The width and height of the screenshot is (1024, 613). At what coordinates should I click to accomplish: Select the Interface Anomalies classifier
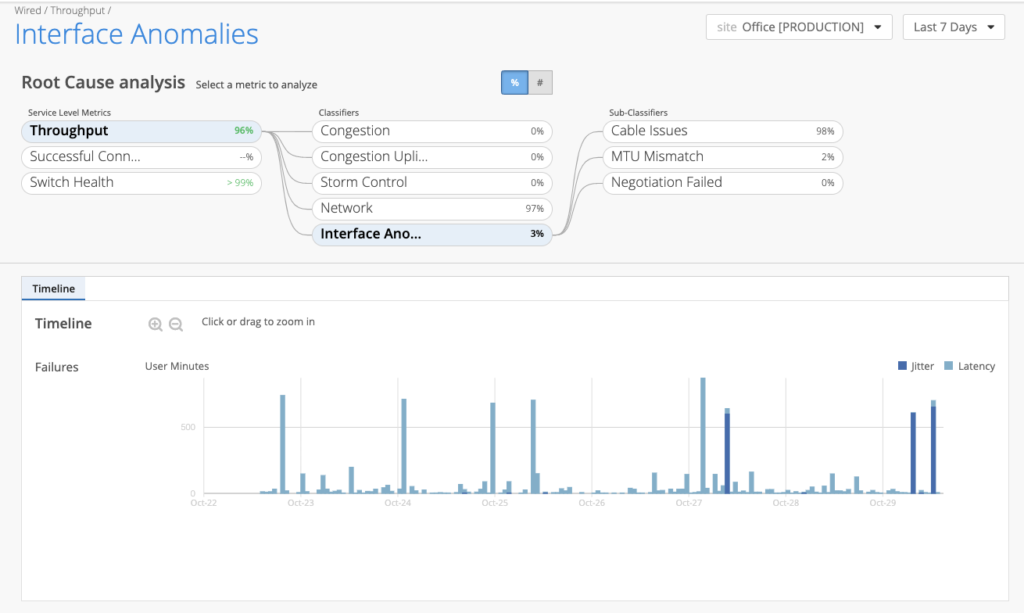[431, 234]
